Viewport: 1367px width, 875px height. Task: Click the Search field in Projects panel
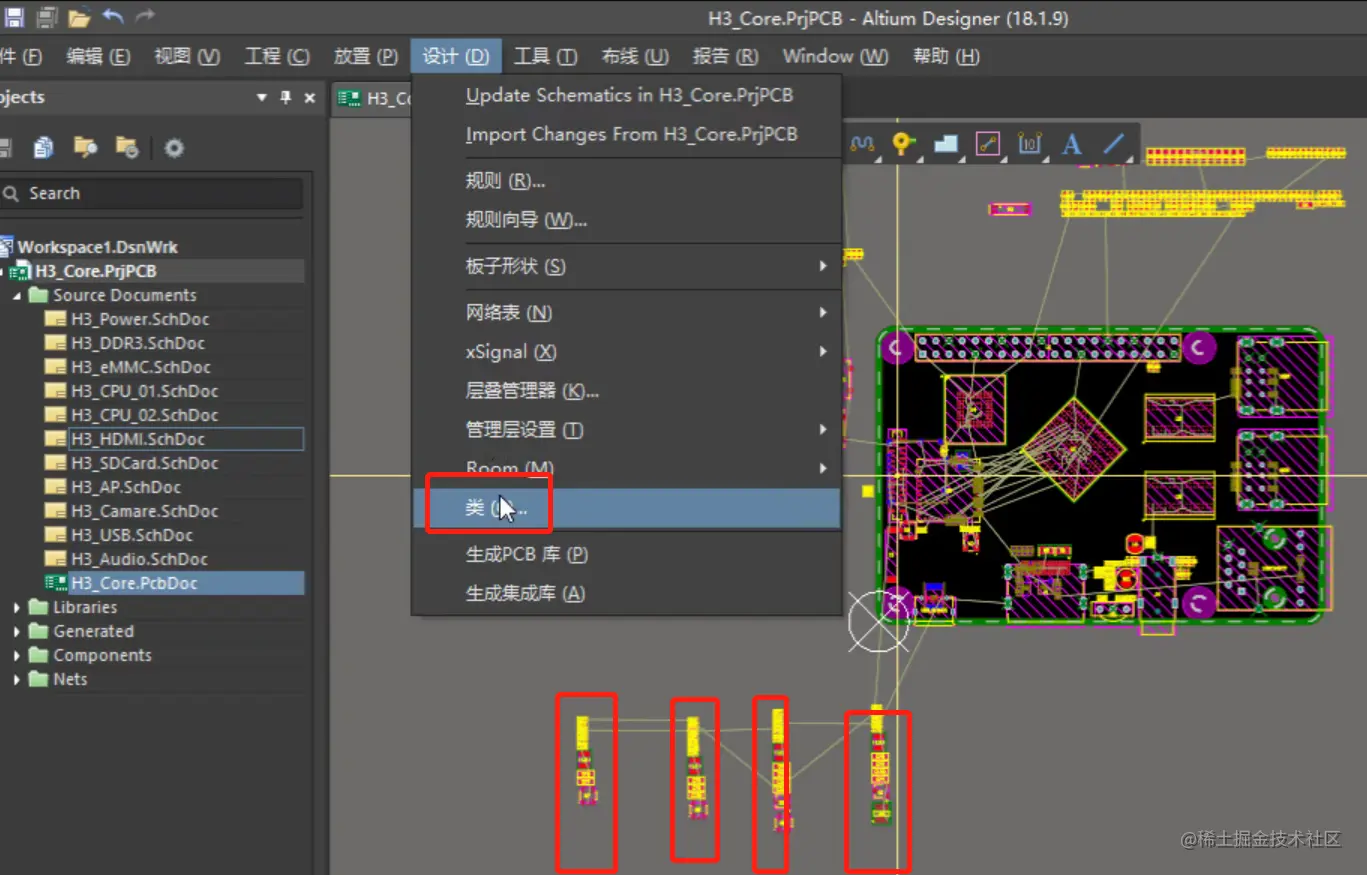[152, 193]
